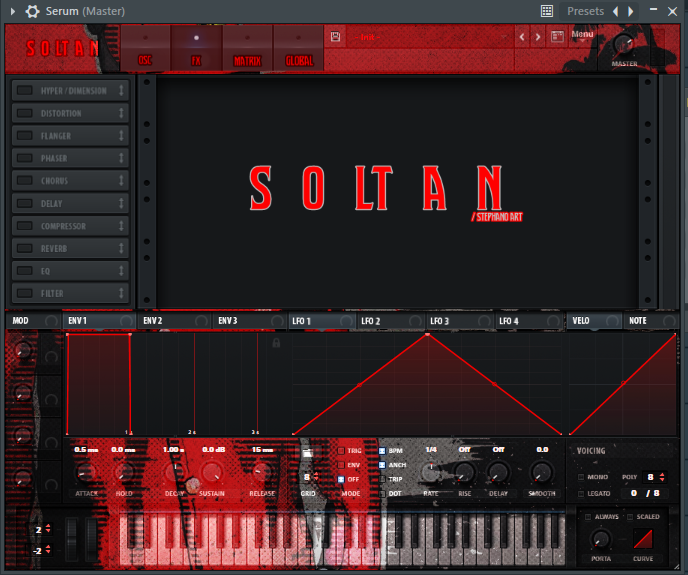Open the LFO shape folder icon
688x575 pixels.
pos(308,453)
